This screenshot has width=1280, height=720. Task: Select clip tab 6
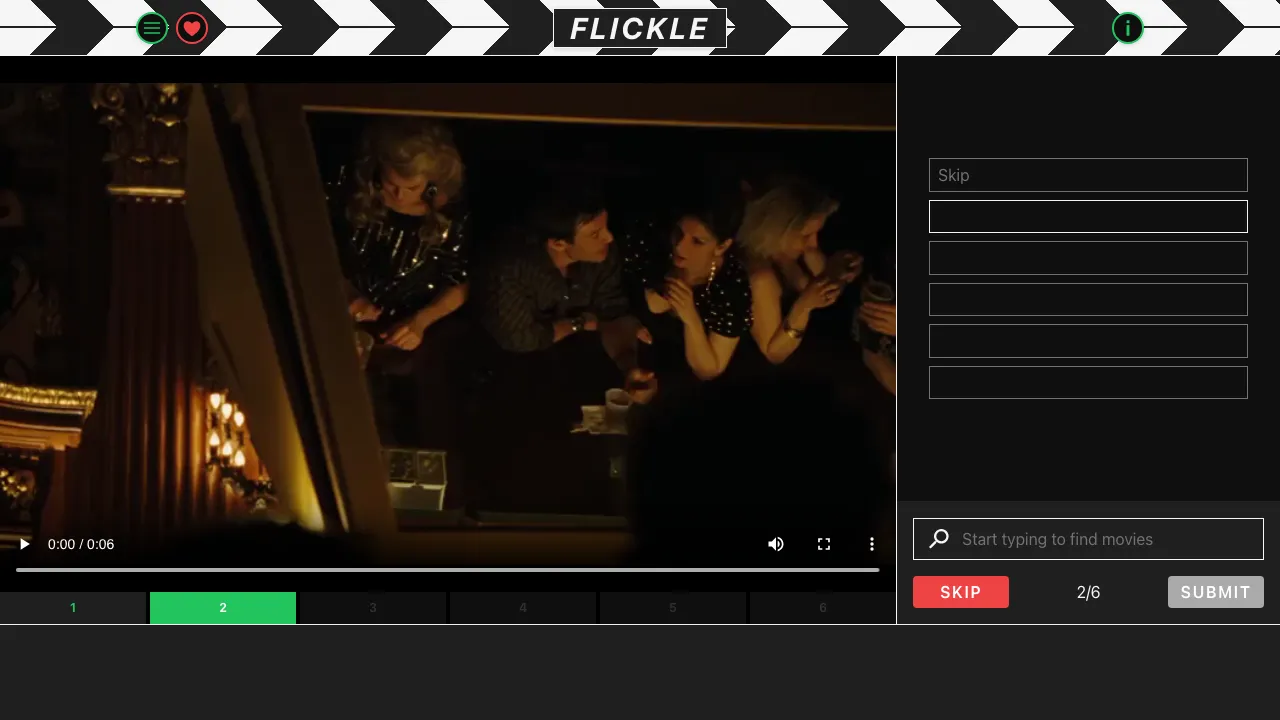pyautogui.click(x=823, y=608)
